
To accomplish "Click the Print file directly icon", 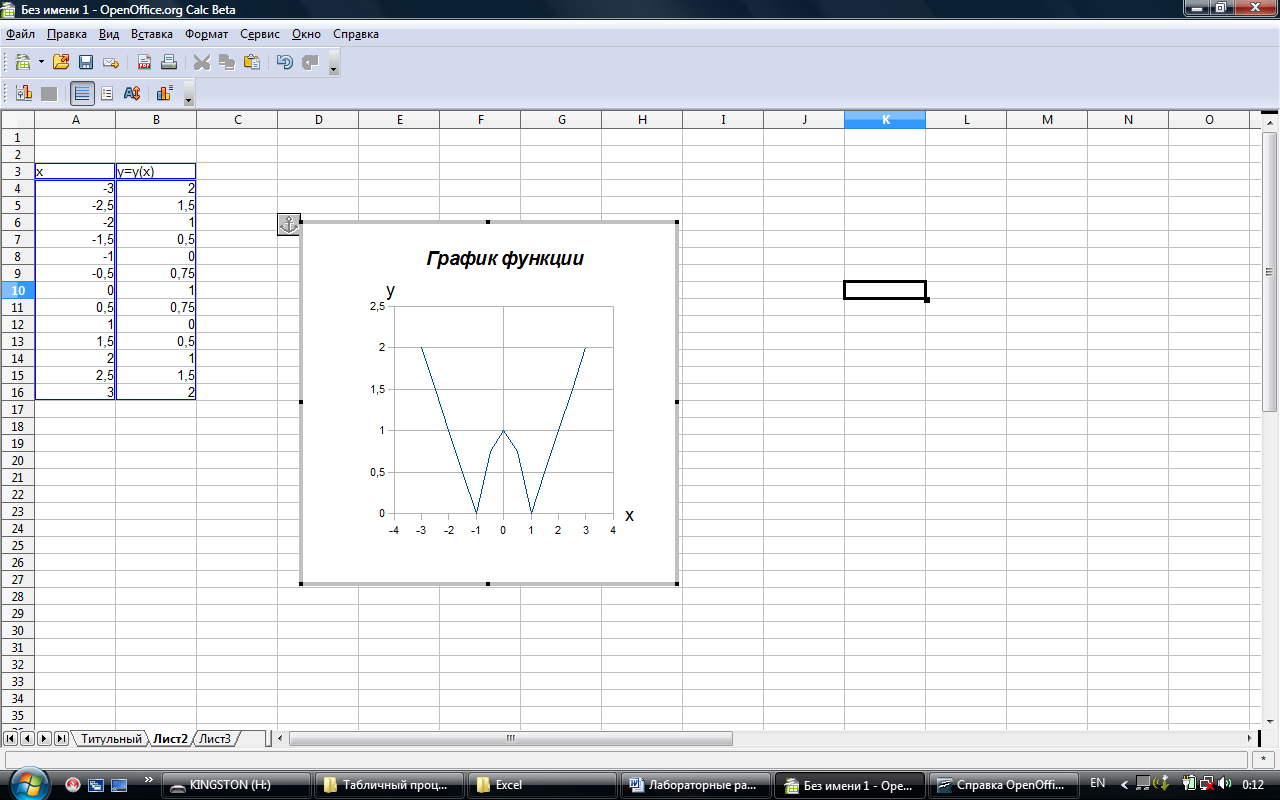I will (x=169, y=62).
